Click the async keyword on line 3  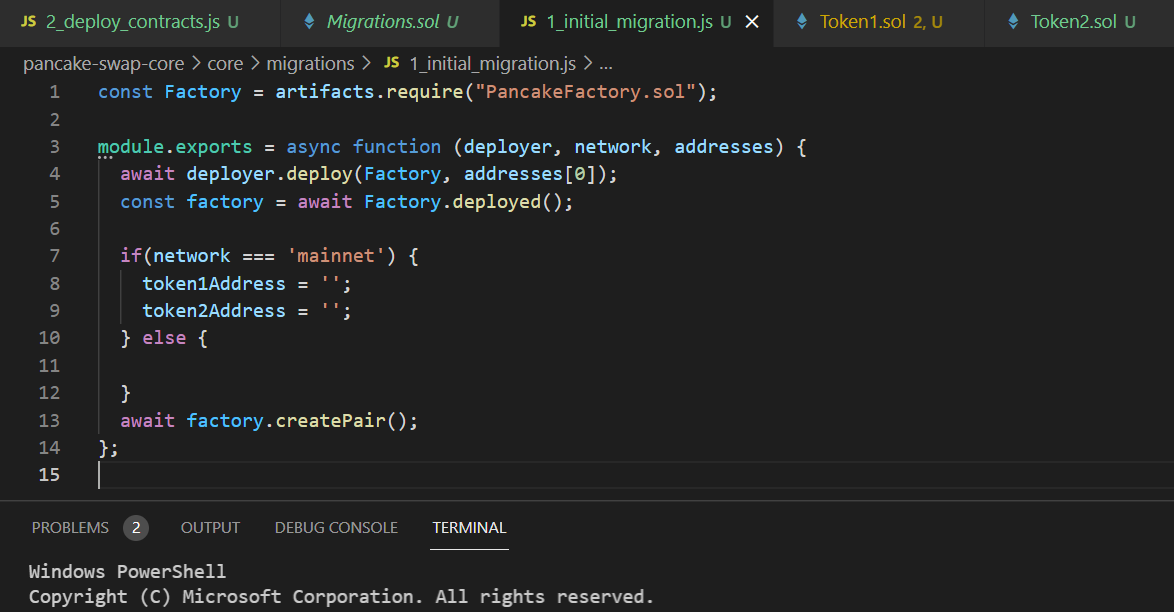(x=314, y=147)
